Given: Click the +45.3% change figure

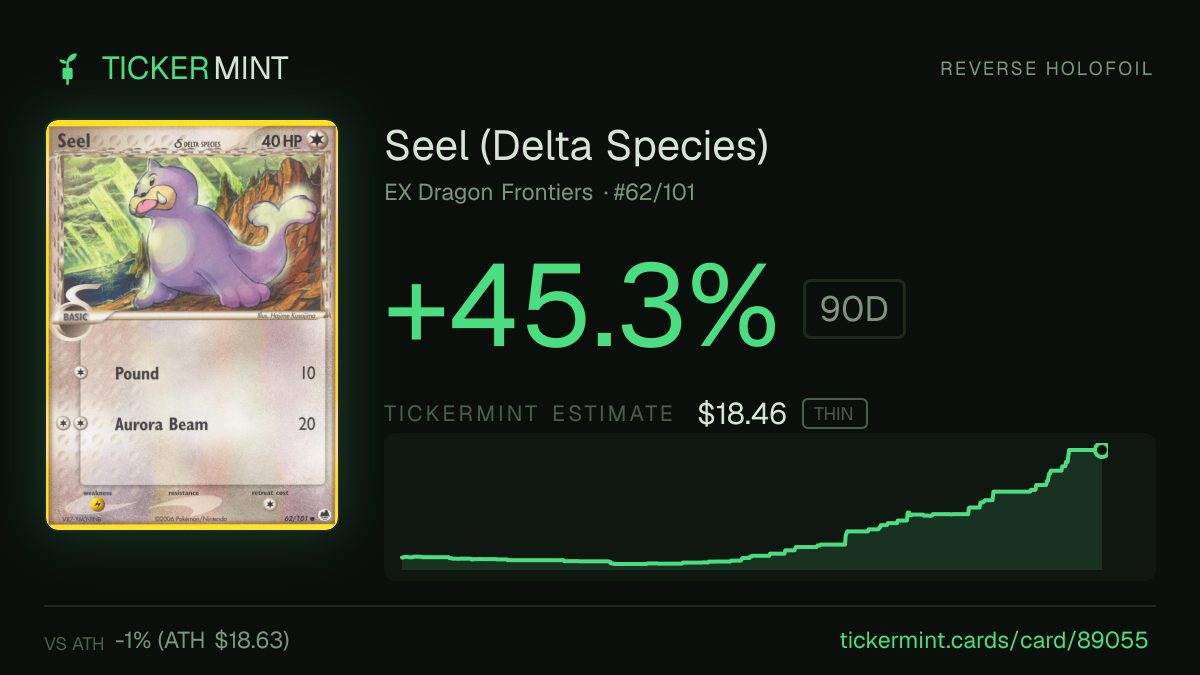Looking at the screenshot, I should [581, 305].
